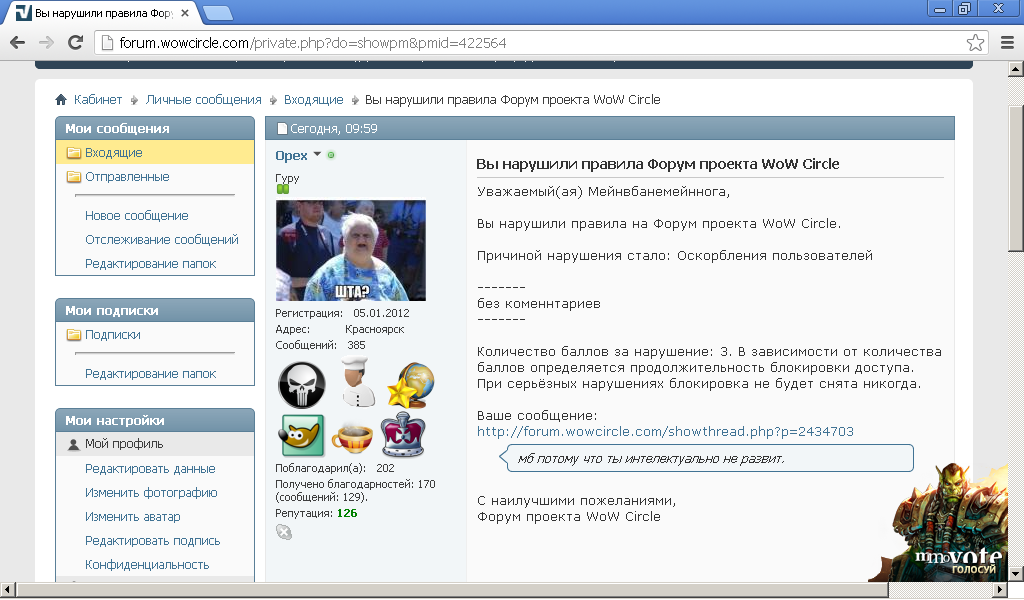This screenshot has width=1024, height=600.
Task: Open Мой профиль in settings
Action: 124,444
